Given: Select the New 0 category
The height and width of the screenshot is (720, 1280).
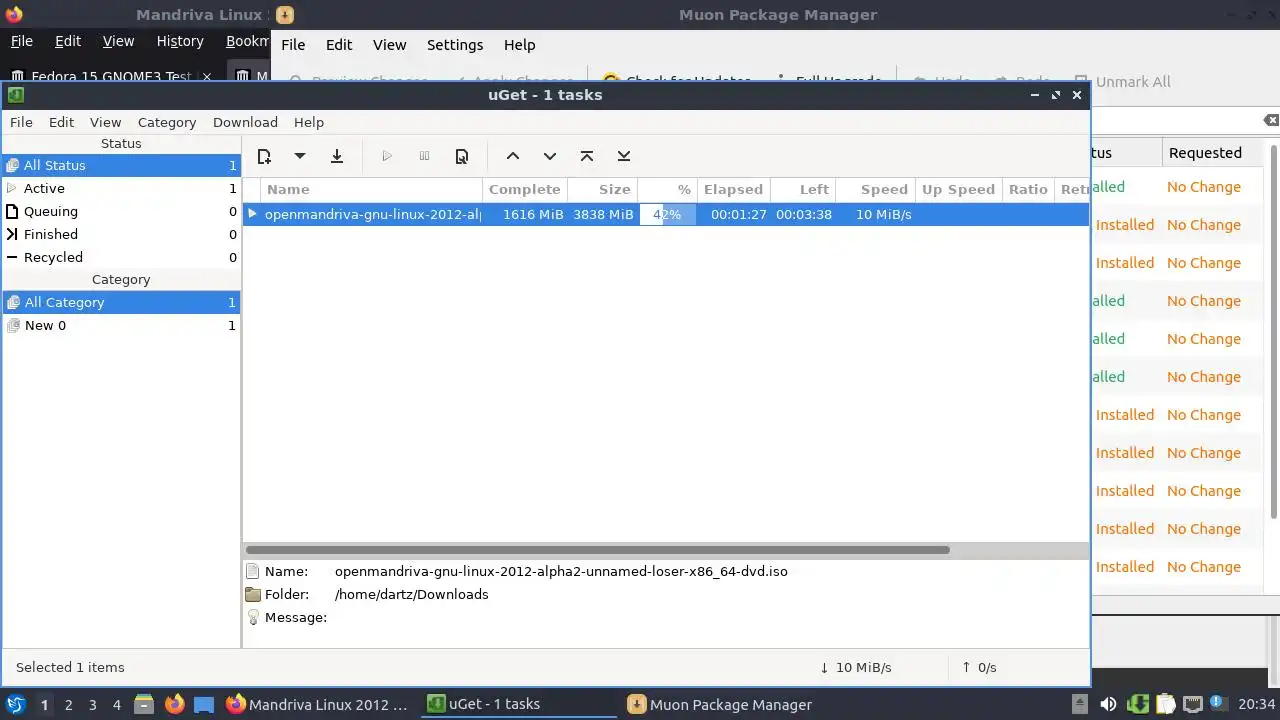Looking at the screenshot, I should (121, 325).
